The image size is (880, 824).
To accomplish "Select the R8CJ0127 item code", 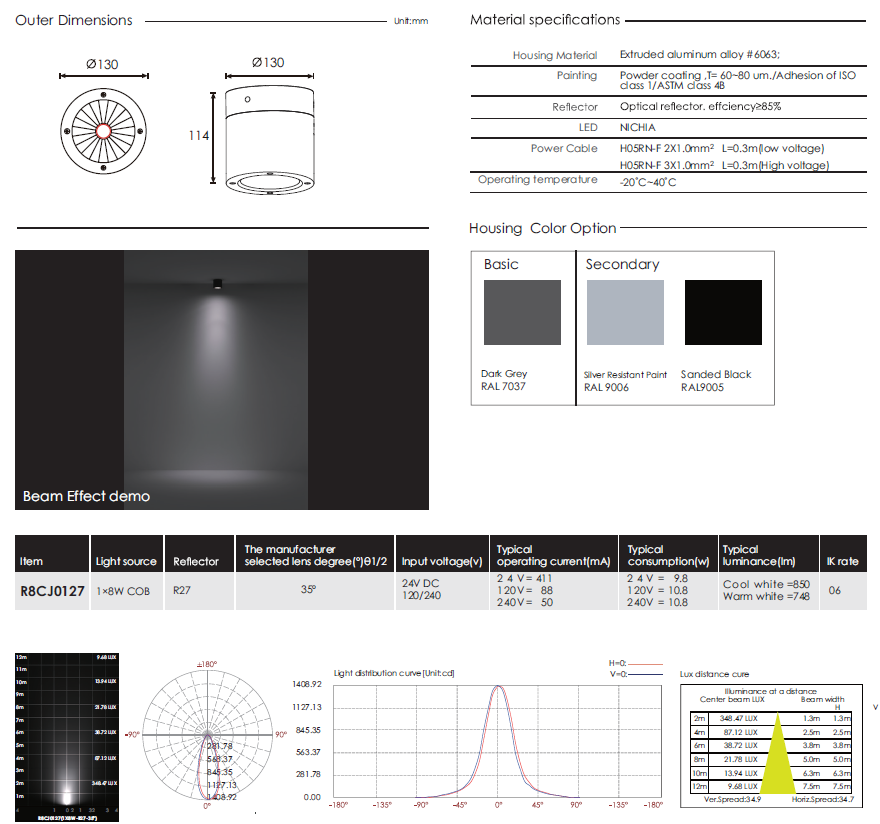I will pyautogui.click(x=52, y=590).
